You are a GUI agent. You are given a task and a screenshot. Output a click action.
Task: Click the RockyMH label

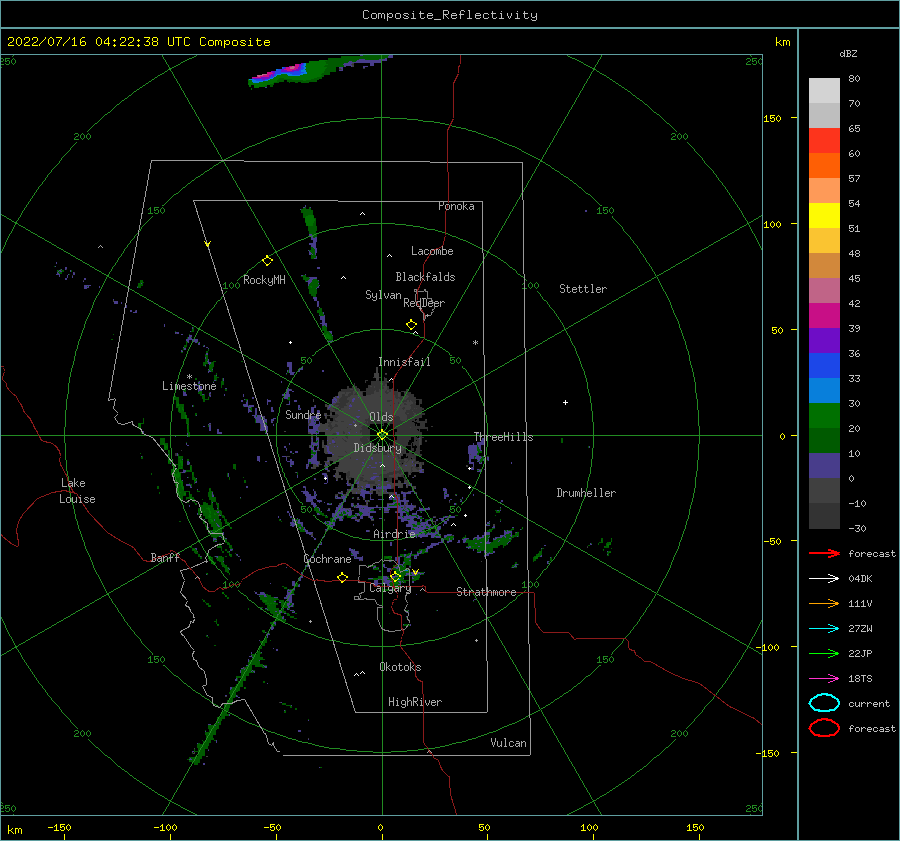[x=264, y=280]
